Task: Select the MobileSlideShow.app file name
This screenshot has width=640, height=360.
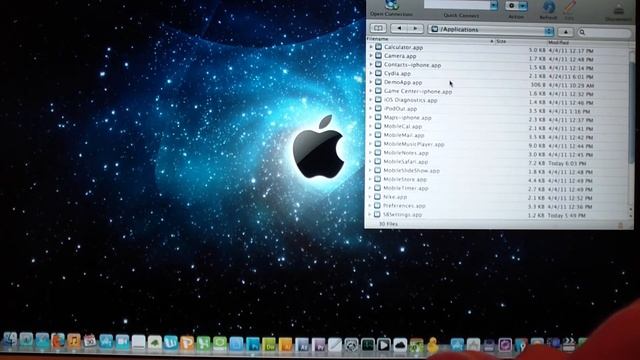Action: [x=411, y=171]
